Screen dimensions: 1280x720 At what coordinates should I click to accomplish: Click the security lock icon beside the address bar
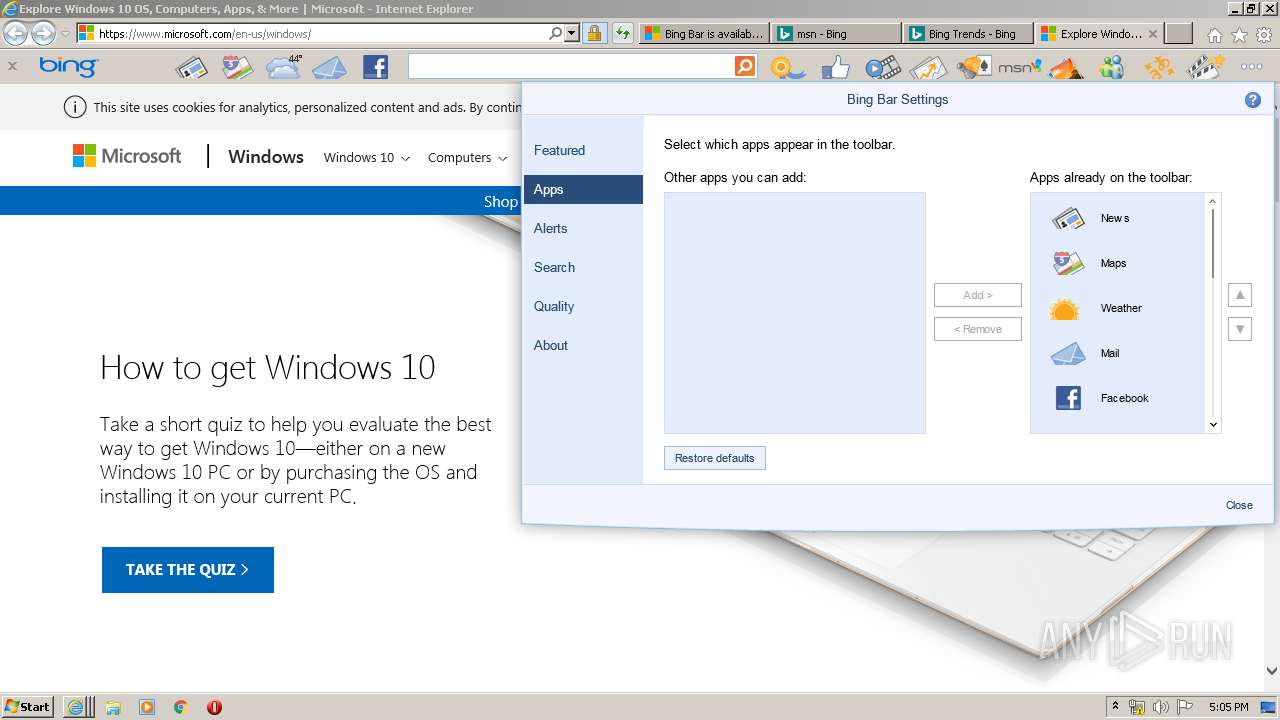pyautogui.click(x=594, y=33)
